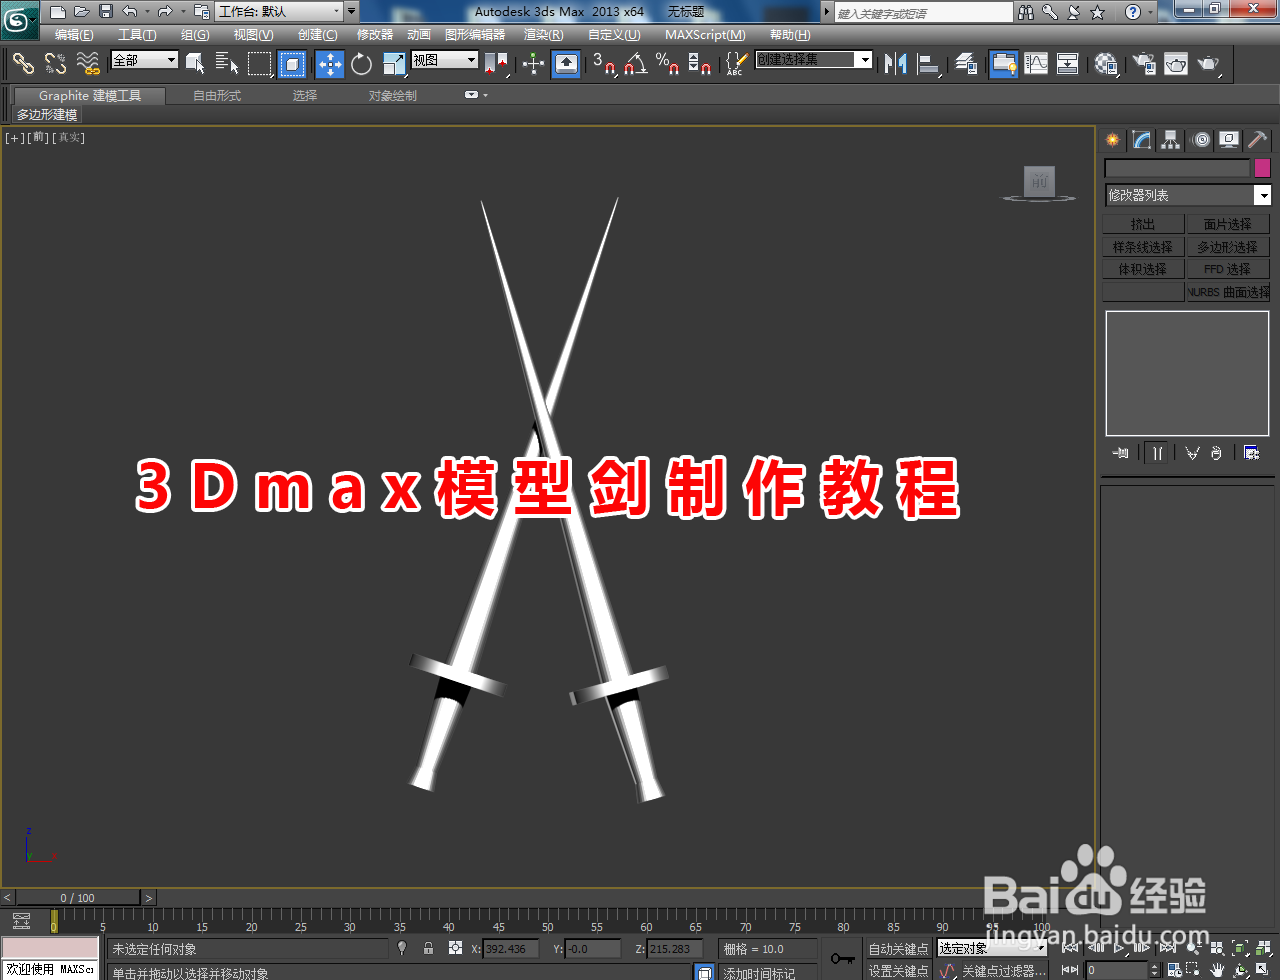Toggle the pin stack icon under modifier stack
Image resolution: width=1280 pixels, height=980 pixels.
point(1121,453)
